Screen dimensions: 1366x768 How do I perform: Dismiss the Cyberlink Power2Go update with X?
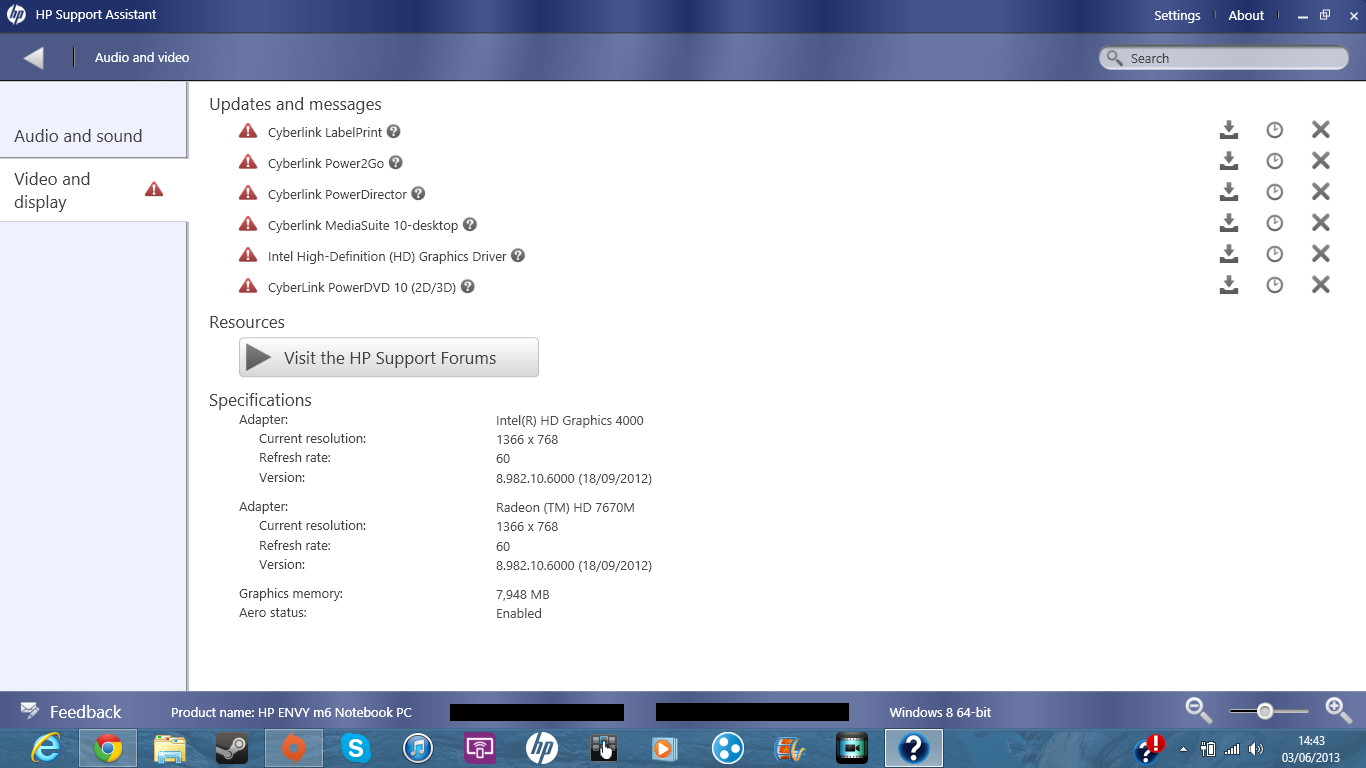(x=1321, y=161)
